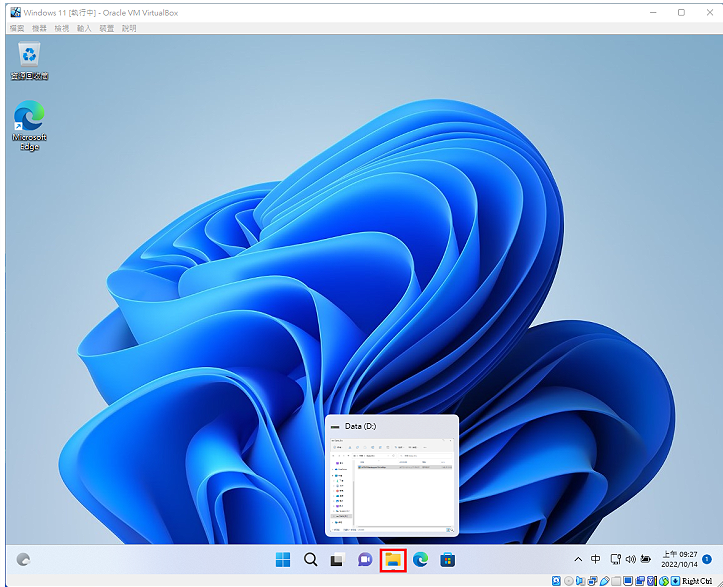
Task: Open the Windows Start menu
Action: (x=283, y=560)
